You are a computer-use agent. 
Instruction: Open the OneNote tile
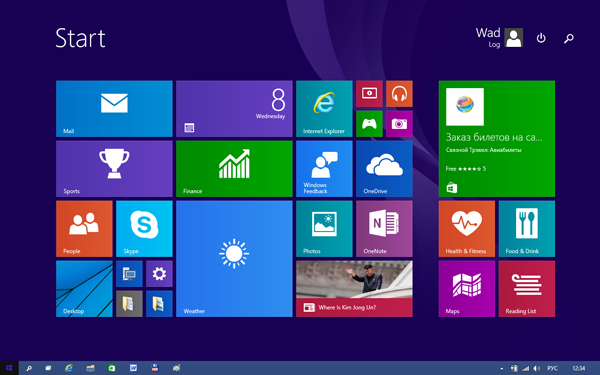tap(384, 229)
